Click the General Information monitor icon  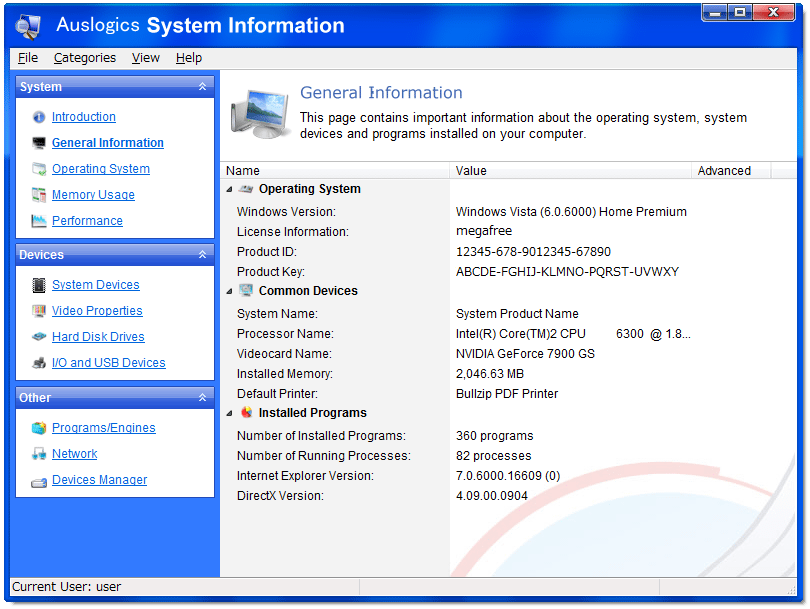[x=39, y=143]
